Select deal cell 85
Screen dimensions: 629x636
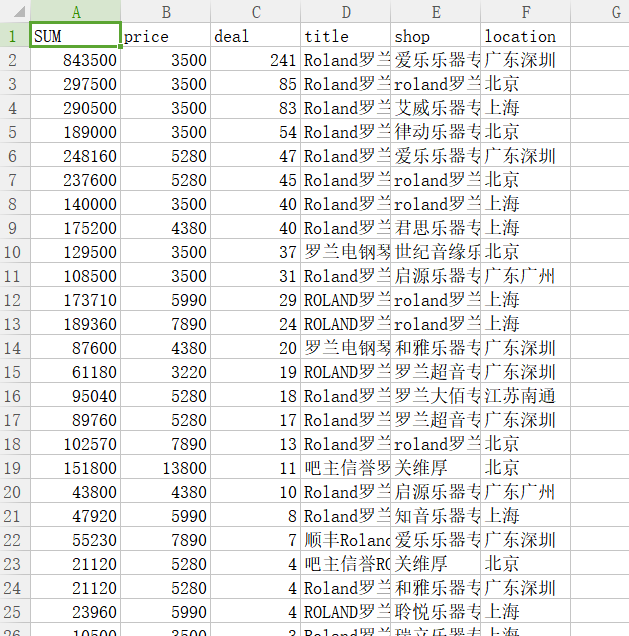point(255,84)
